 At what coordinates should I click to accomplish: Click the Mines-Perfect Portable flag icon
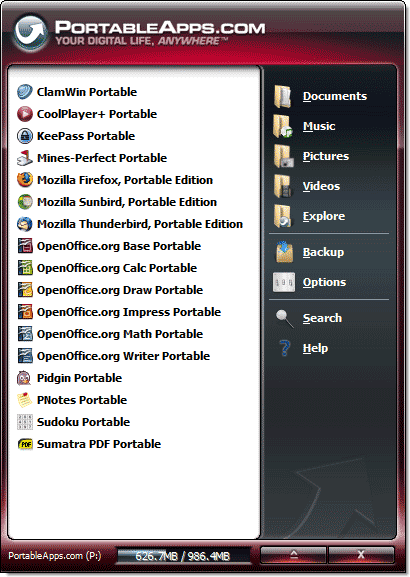click(x=25, y=158)
